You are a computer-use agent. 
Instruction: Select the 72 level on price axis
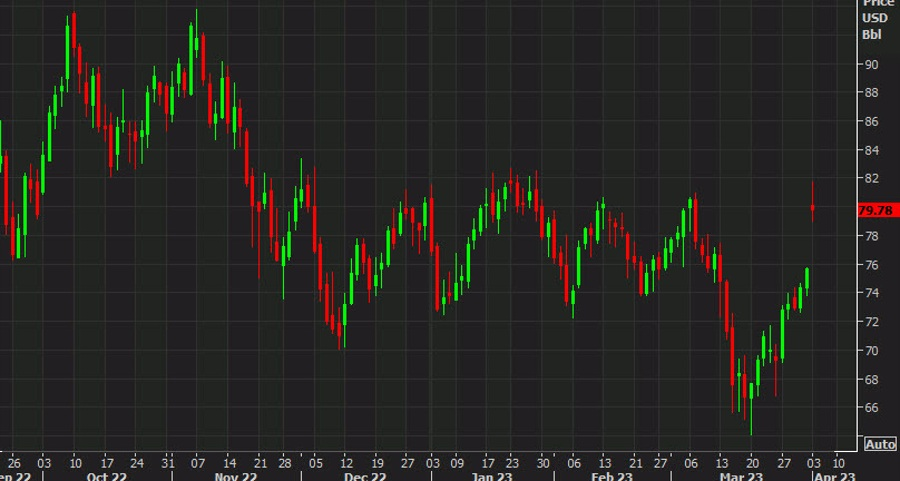tap(871, 322)
